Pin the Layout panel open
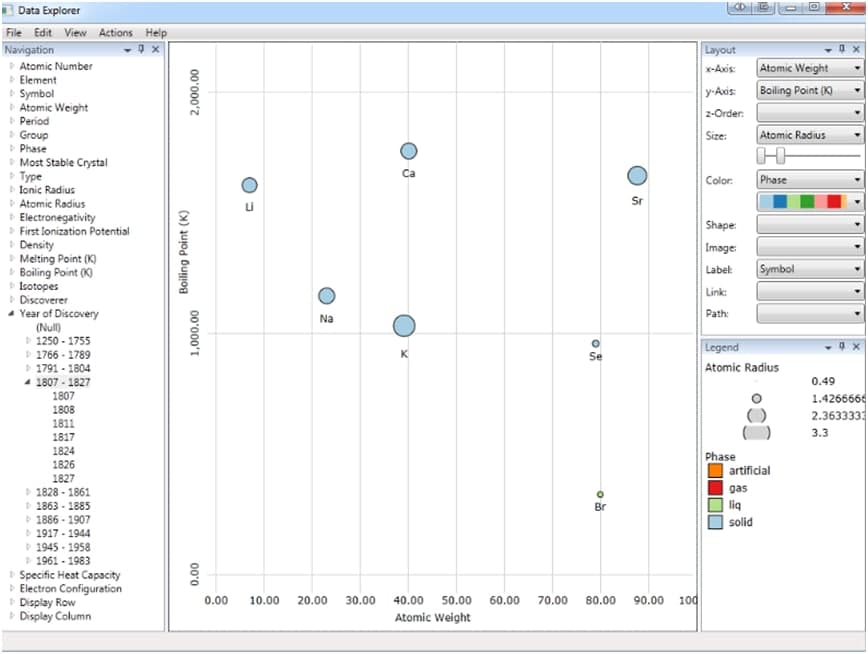Screen dimensions: 868x654 coord(842,49)
